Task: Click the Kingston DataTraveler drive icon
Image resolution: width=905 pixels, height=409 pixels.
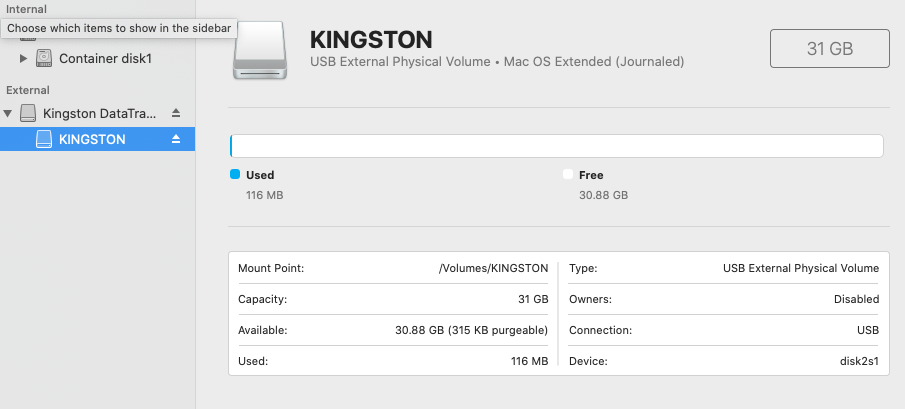Action: pyautogui.click(x=28, y=114)
